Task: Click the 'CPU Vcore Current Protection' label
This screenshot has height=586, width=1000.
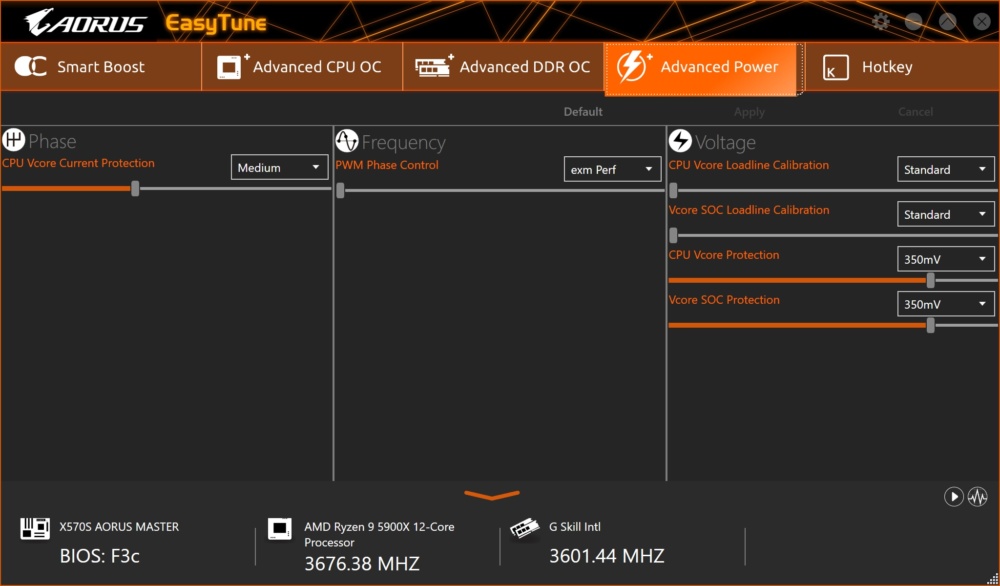Action: 78,163
